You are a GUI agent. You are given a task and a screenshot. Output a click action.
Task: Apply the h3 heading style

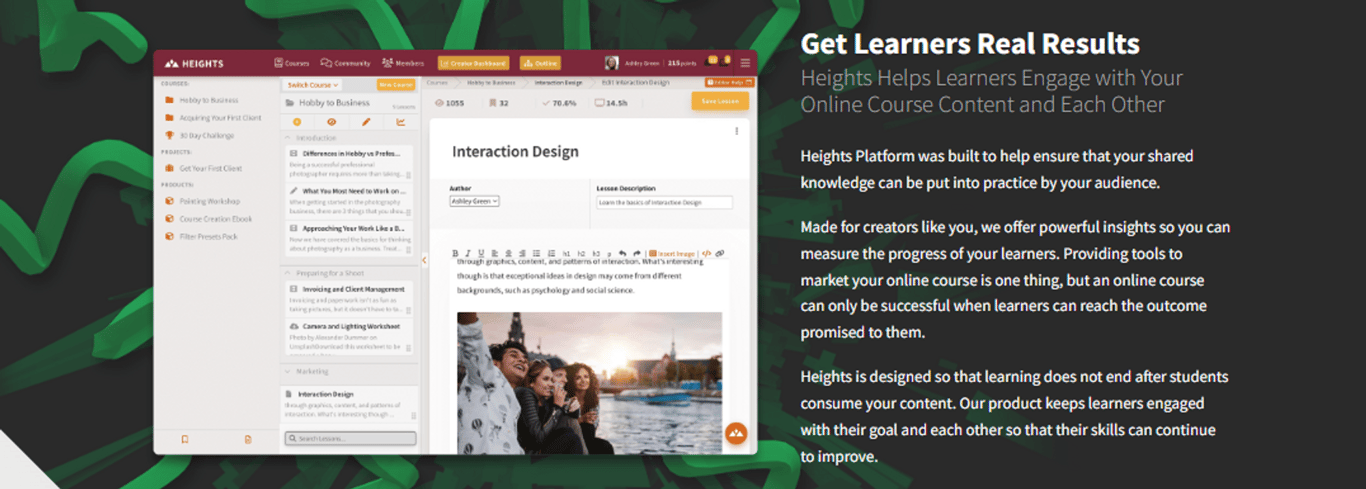[596, 254]
